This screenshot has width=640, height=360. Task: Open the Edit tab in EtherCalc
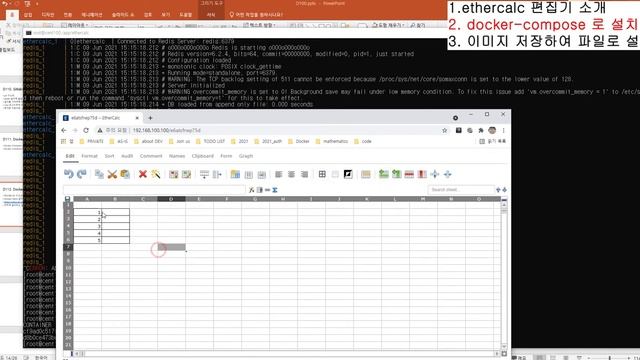coord(70,156)
